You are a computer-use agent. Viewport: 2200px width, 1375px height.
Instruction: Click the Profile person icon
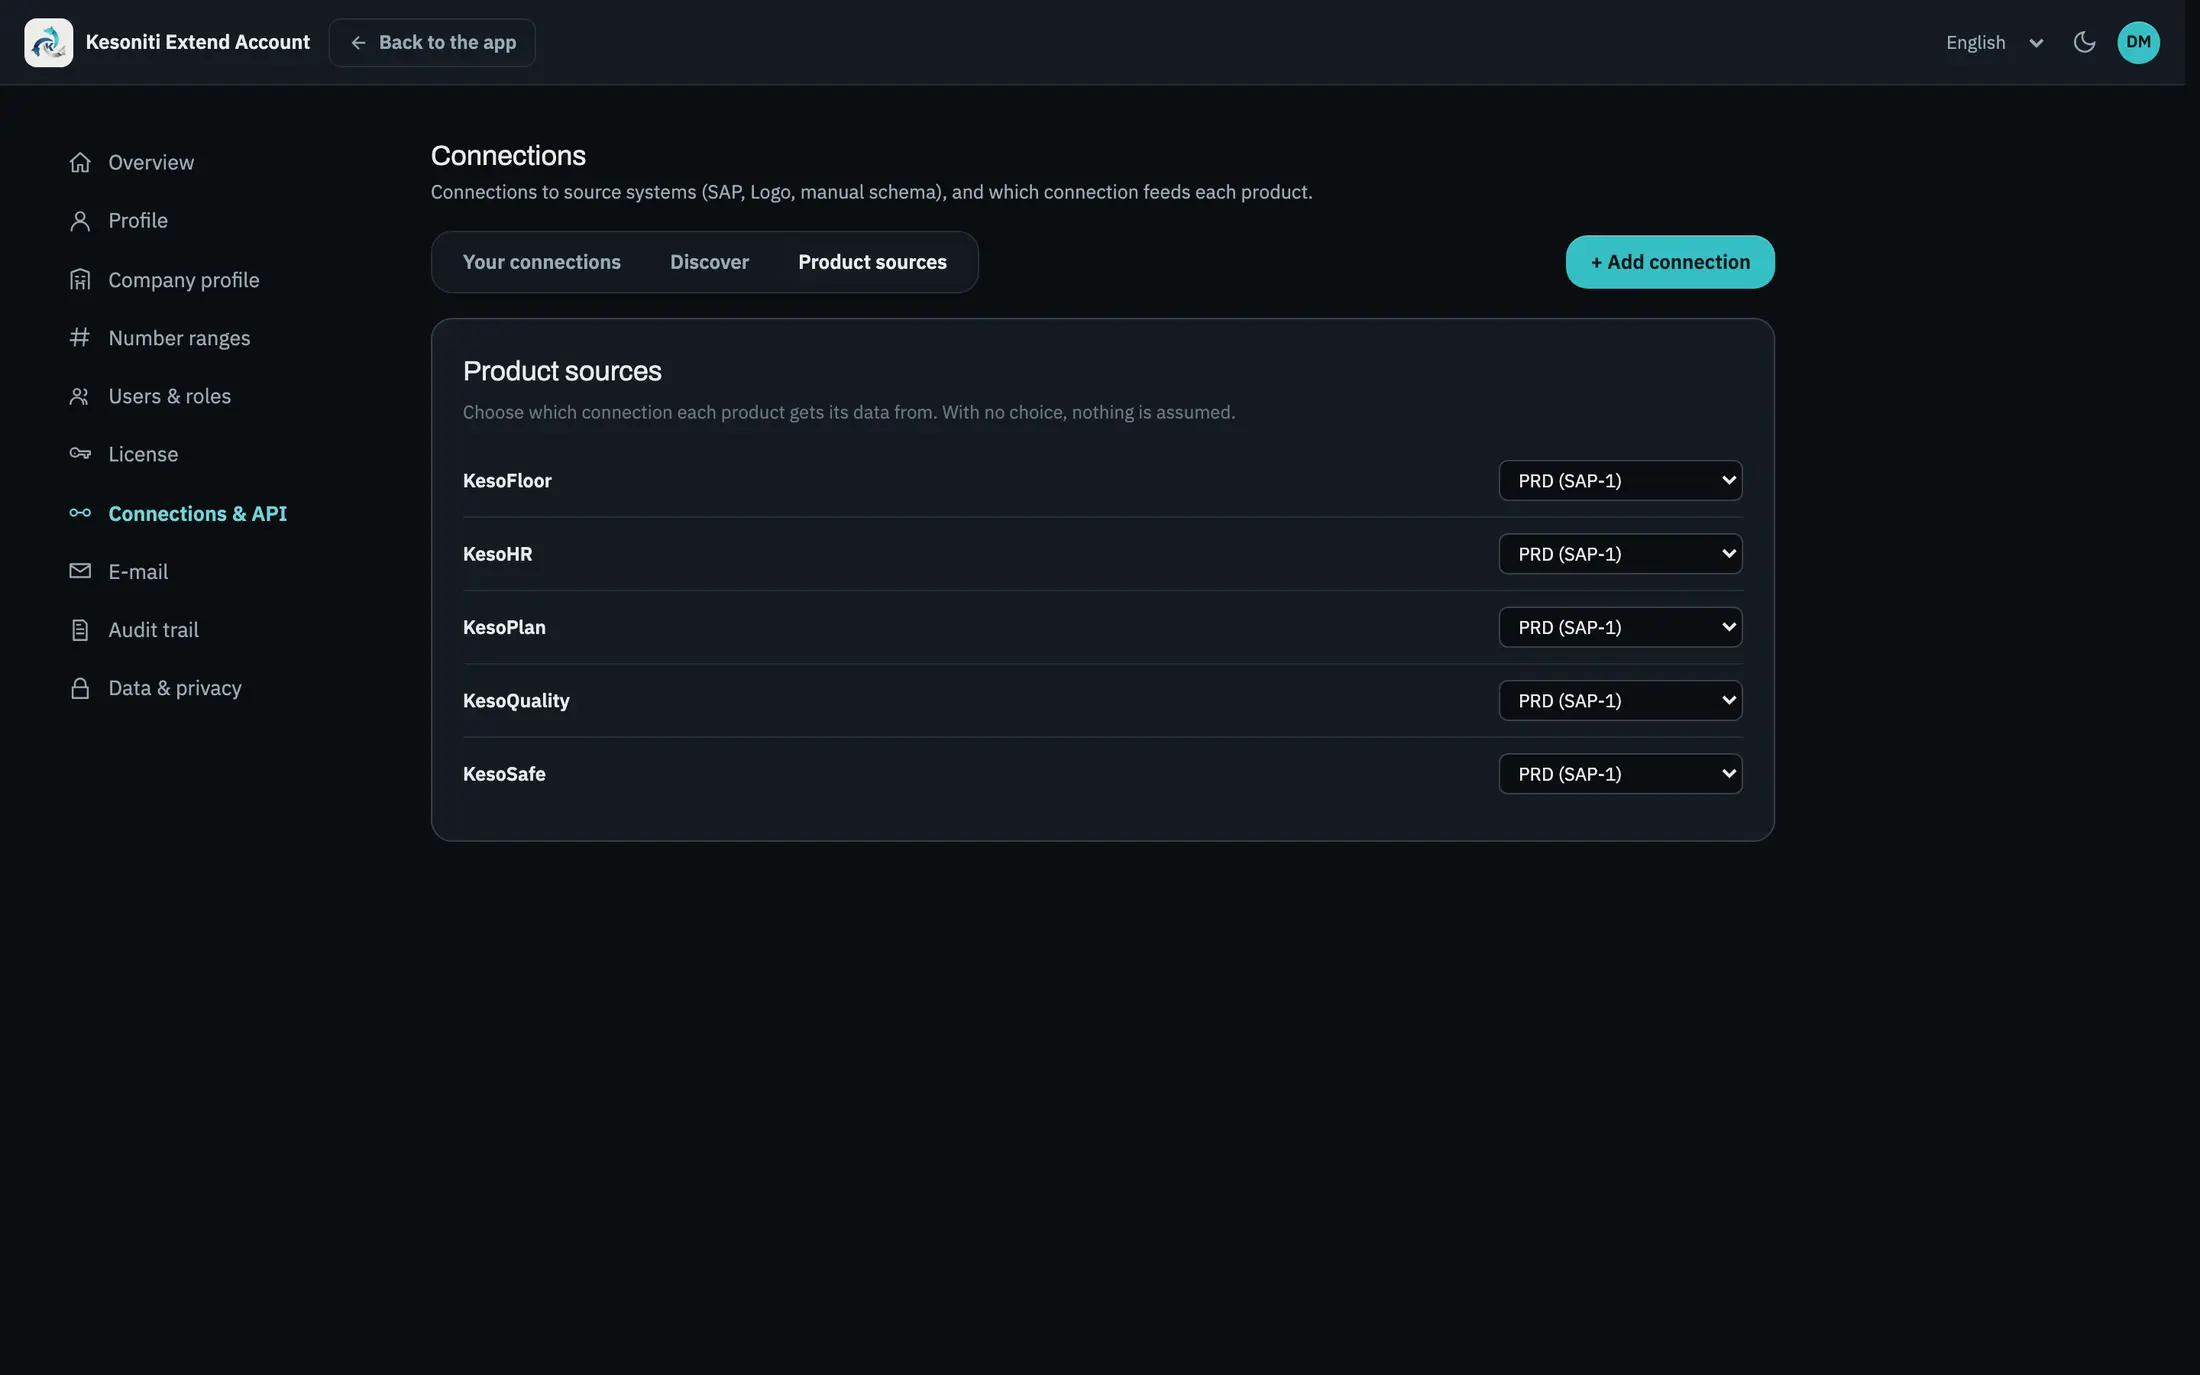tap(80, 220)
